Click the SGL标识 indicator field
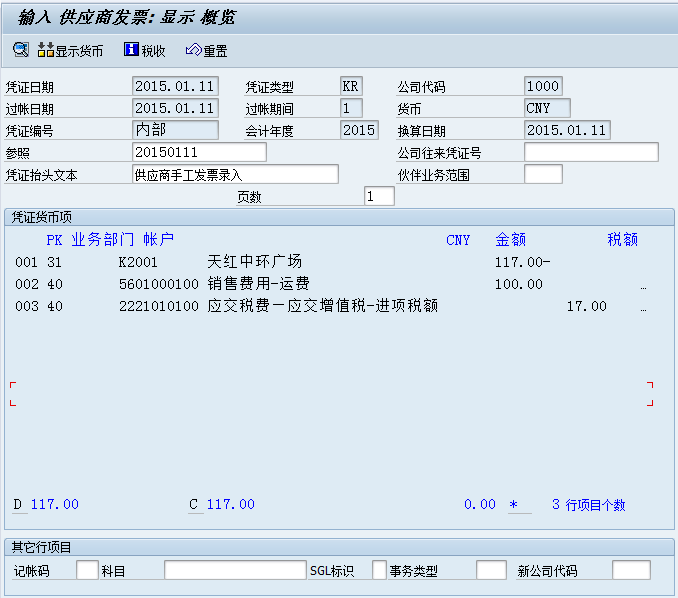Screen dimensions: 678x598 tap(379, 570)
